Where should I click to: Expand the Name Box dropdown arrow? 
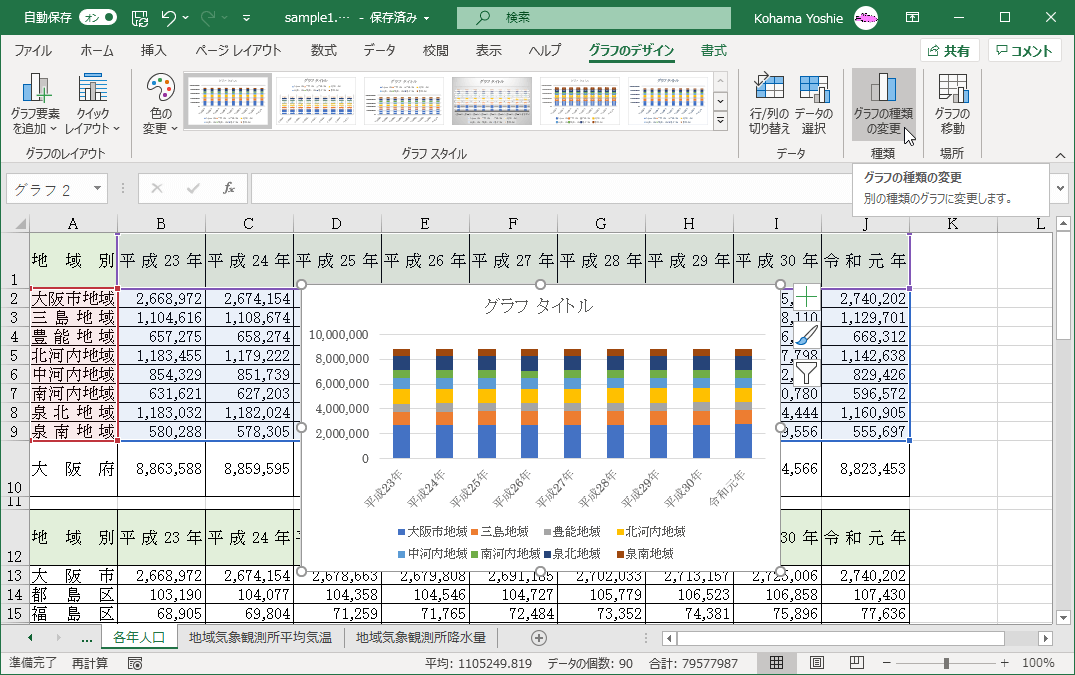pos(98,188)
